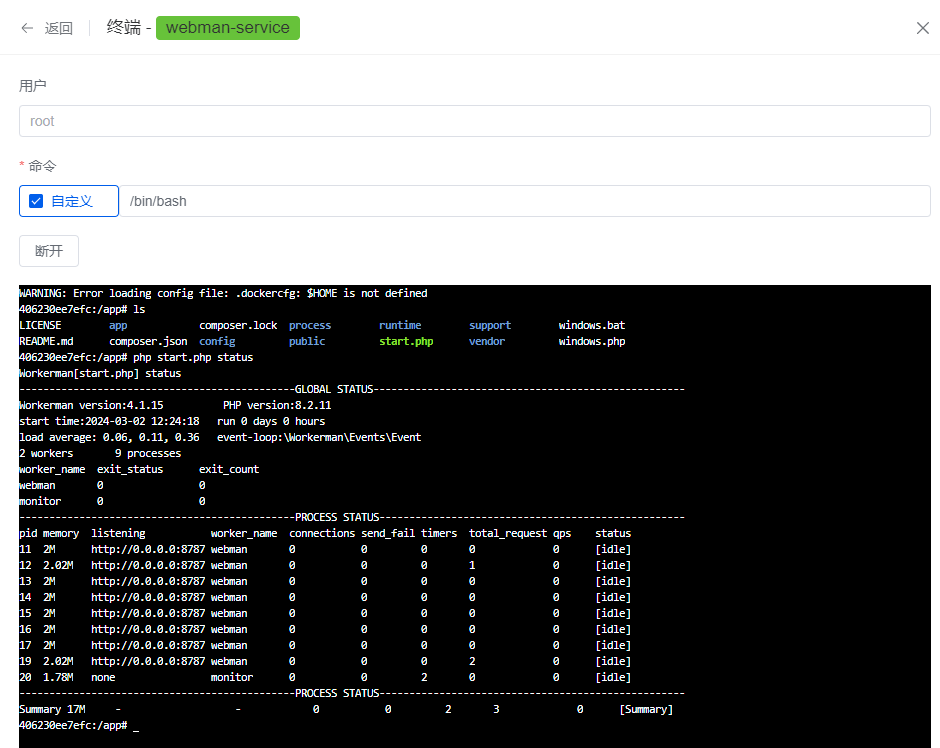Click 'PHP version:8.2.11' text
The width and height of the screenshot is (940, 748).
(277, 405)
